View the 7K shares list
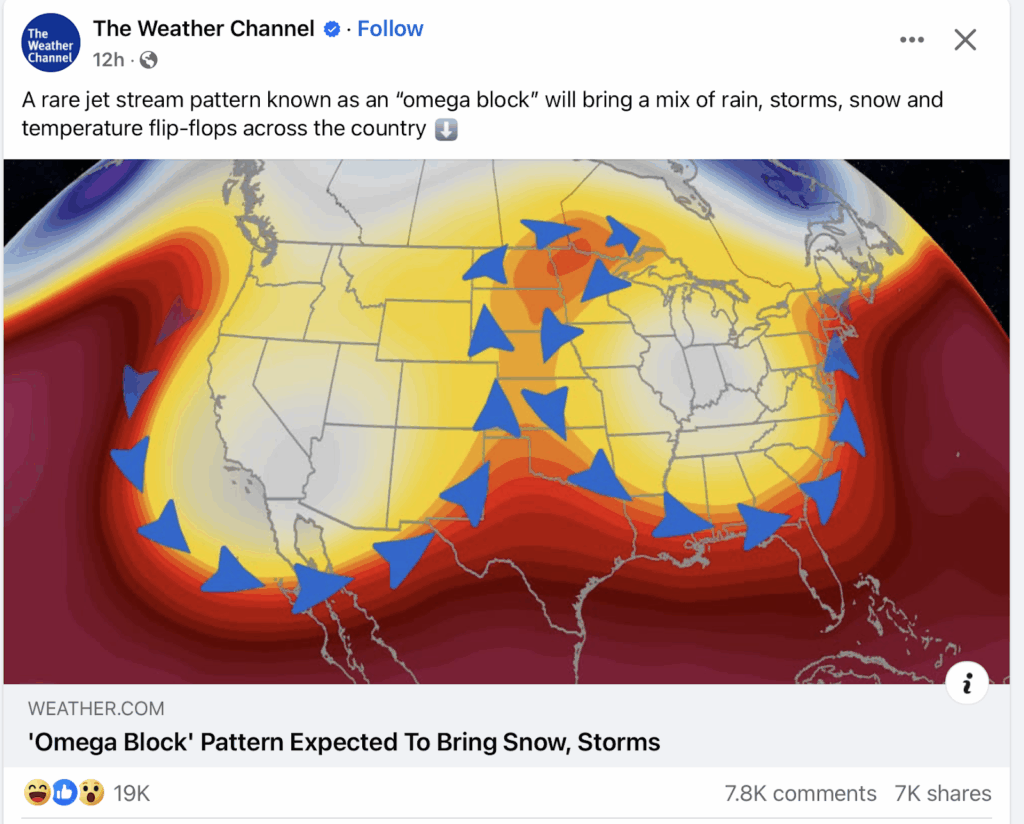The image size is (1024, 824). pos(942,793)
